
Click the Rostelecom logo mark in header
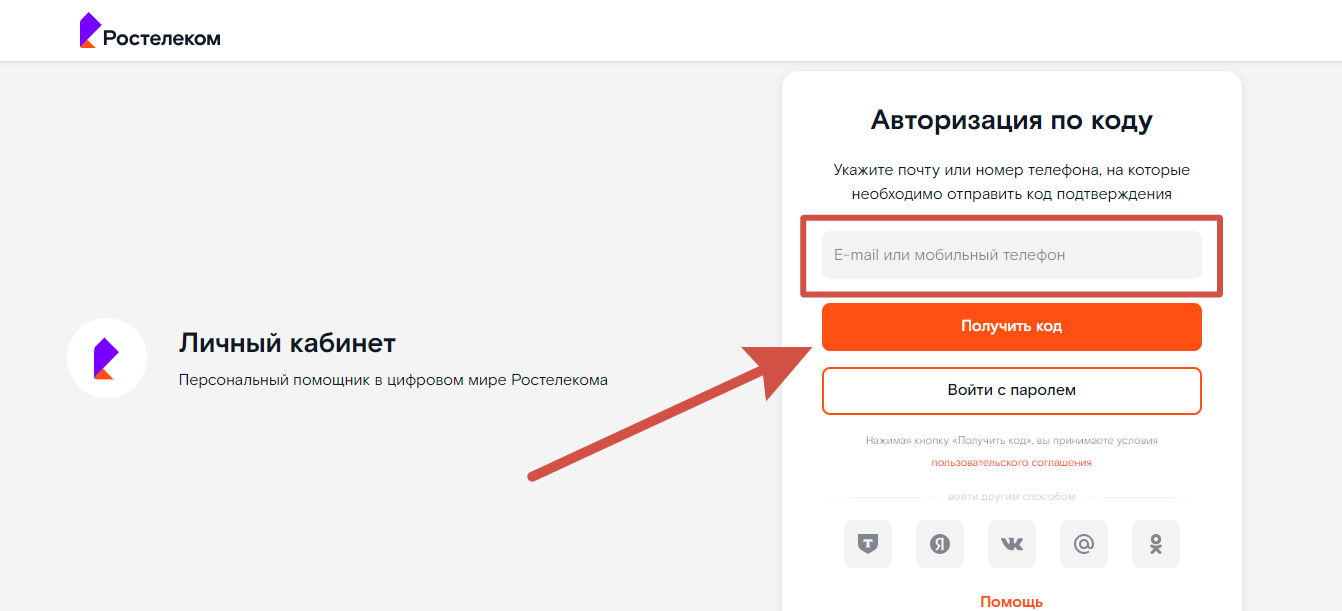click(89, 31)
